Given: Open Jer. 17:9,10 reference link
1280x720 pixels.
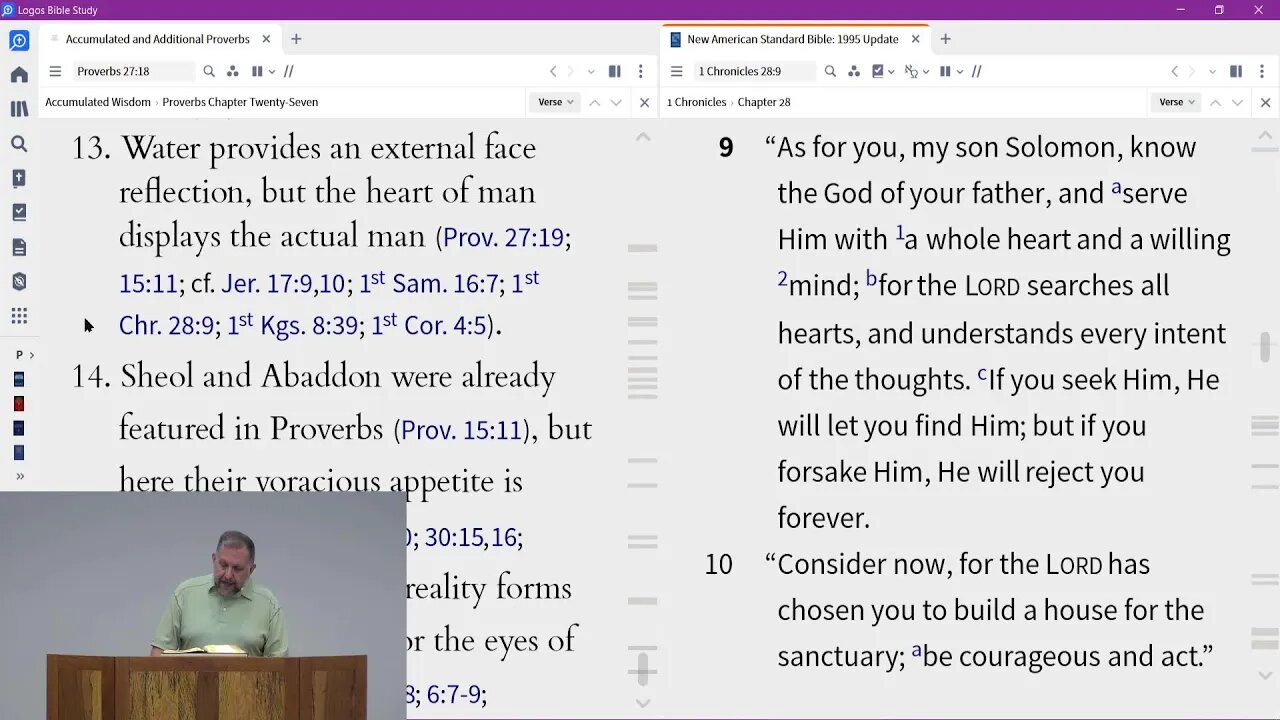Looking at the screenshot, I should pyautogui.click(x=283, y=284).
